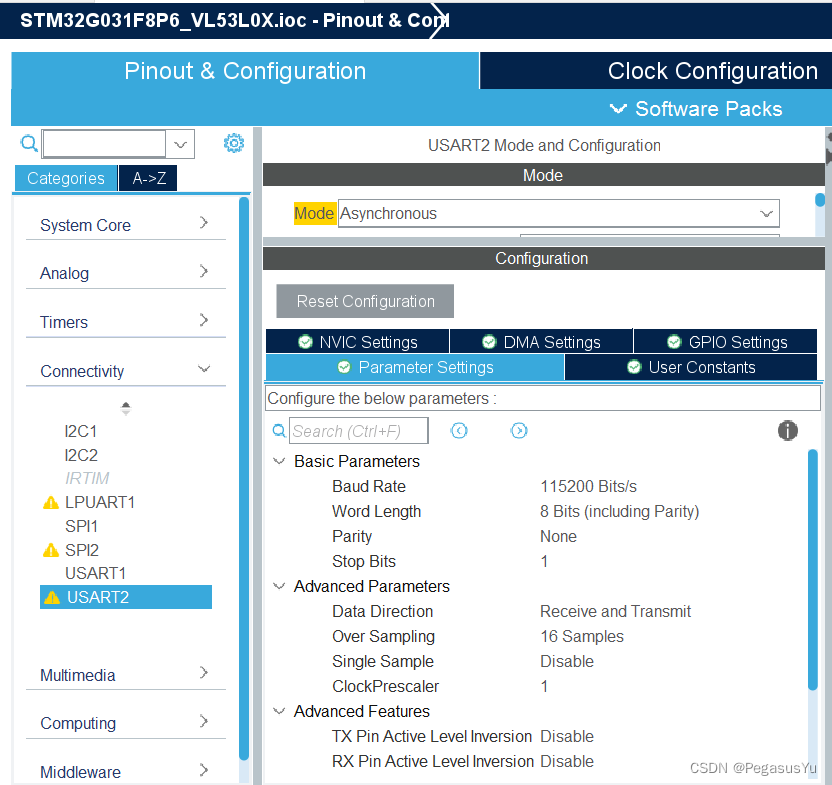Screen dimensions: 832x785
Task: Click the parameter Search (Ctrl+F) field
Action: [359, 430]
